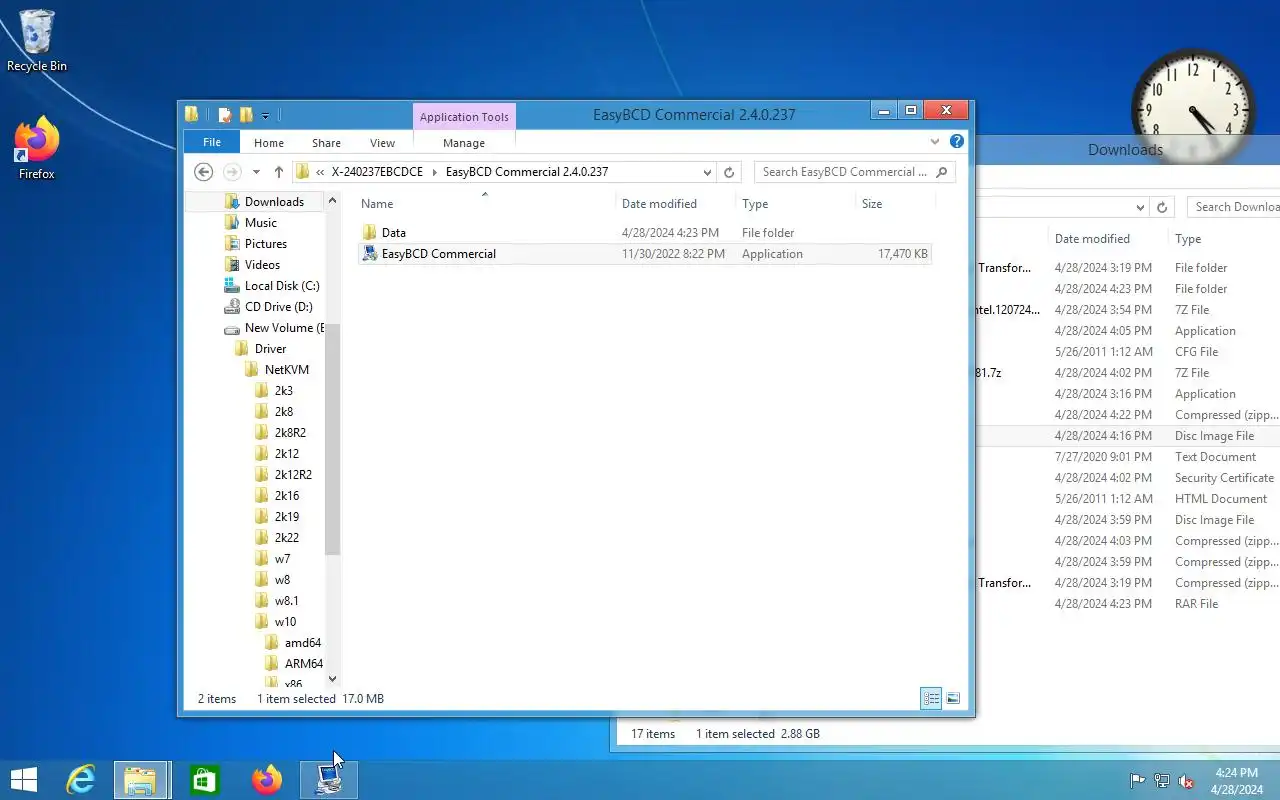Select New Volume drive in the tree

284,328
